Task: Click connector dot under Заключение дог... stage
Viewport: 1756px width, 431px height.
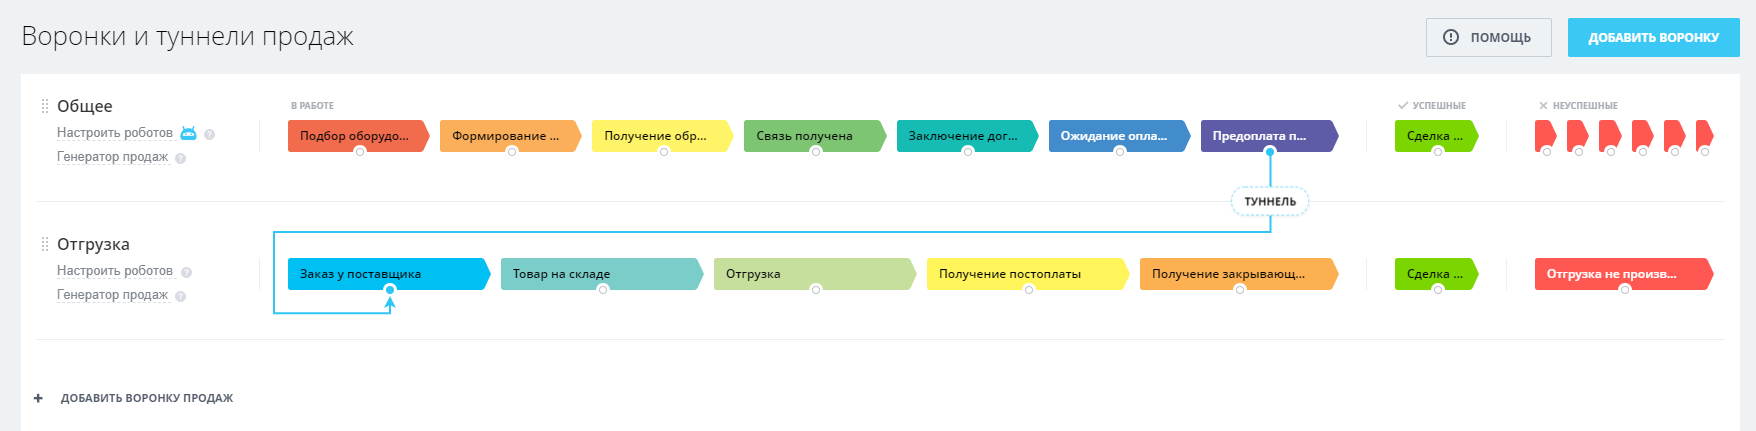Action: point(968,152)
